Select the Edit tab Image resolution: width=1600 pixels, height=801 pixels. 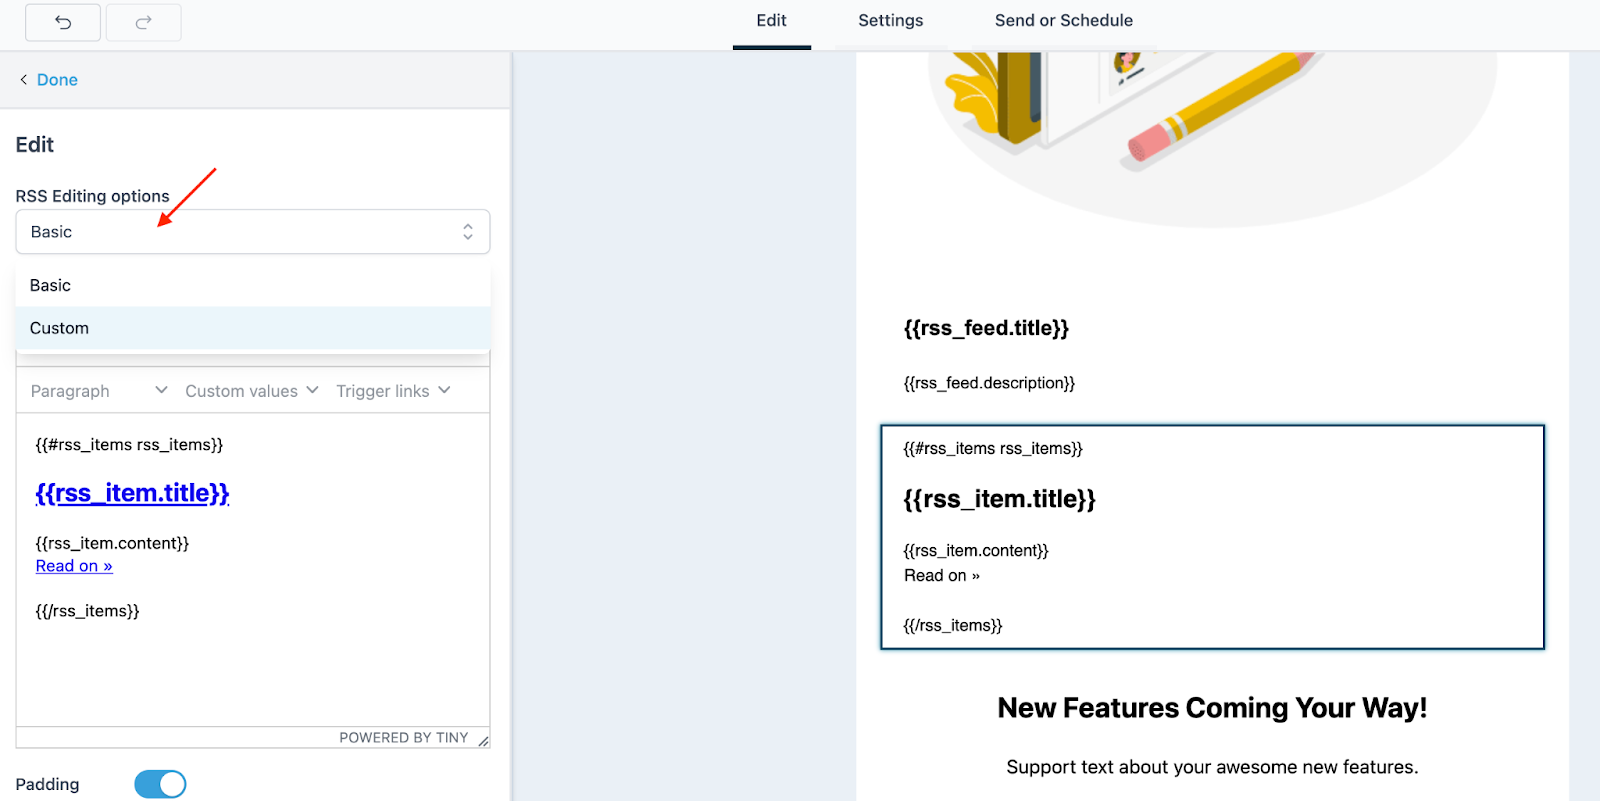[x=771, y=21]
